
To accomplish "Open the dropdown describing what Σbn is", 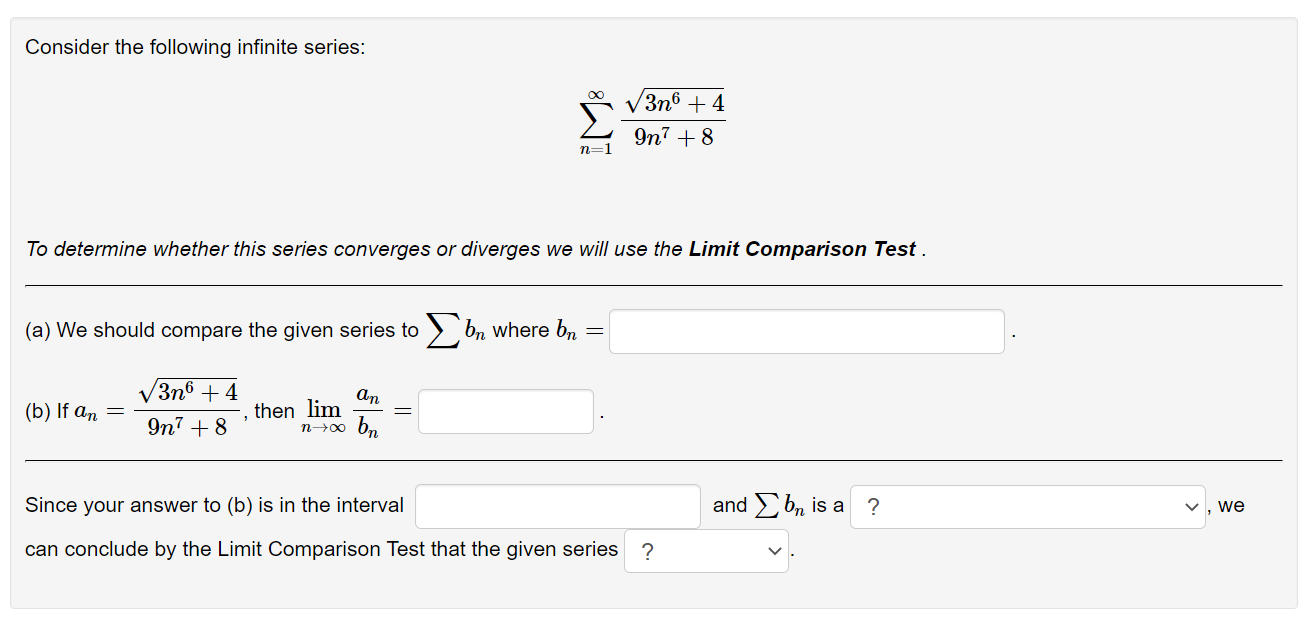I will pos(1027,506).
